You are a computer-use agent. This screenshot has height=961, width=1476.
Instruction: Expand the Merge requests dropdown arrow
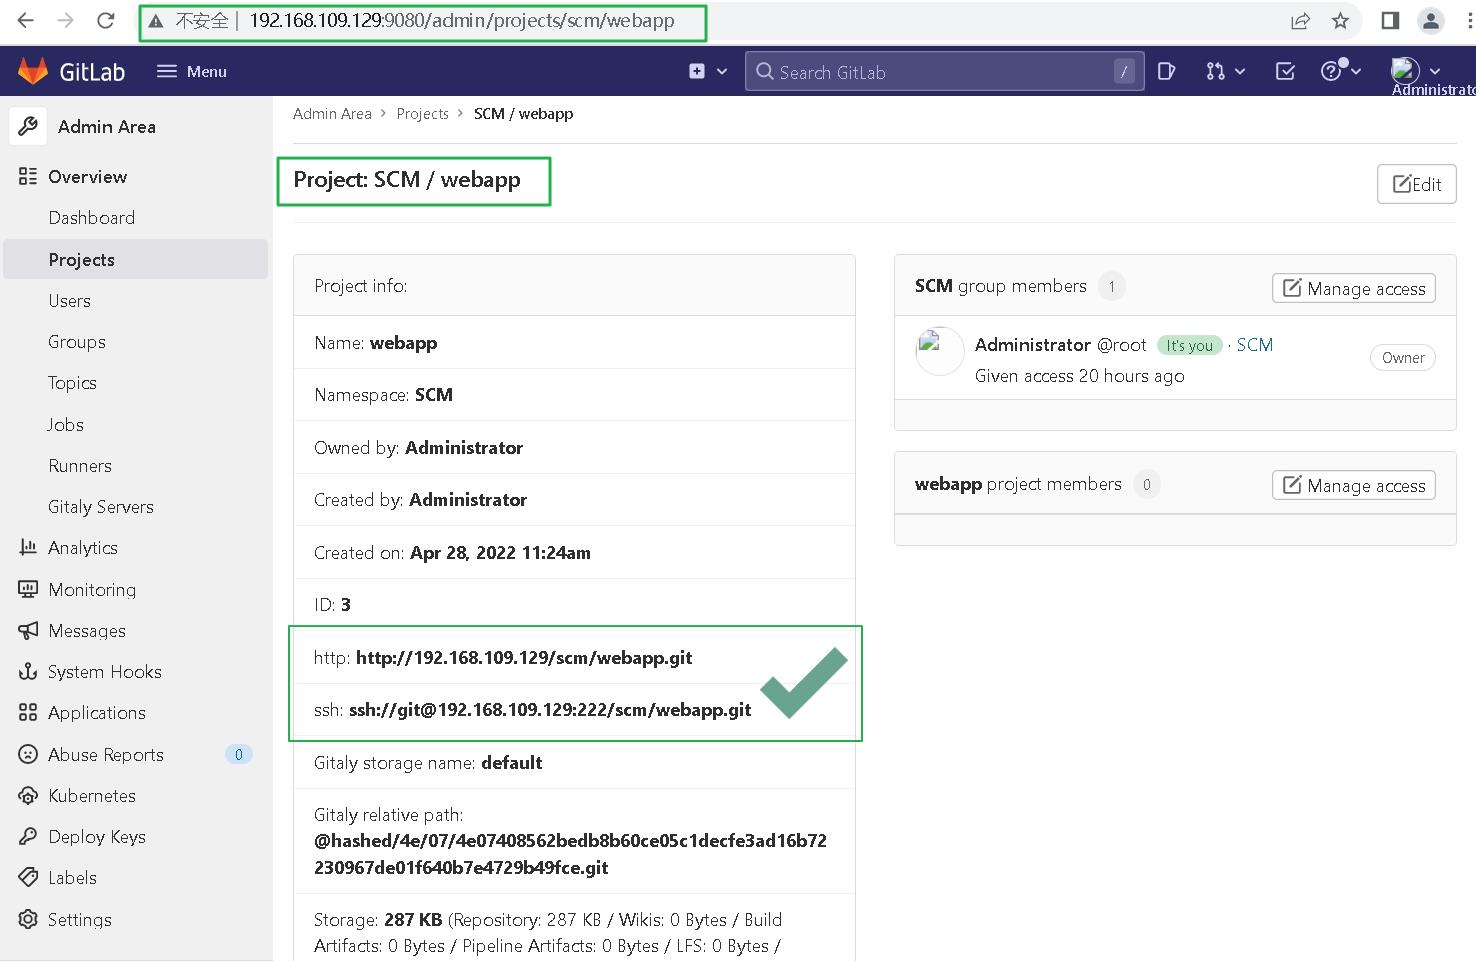click(1240, 72)
